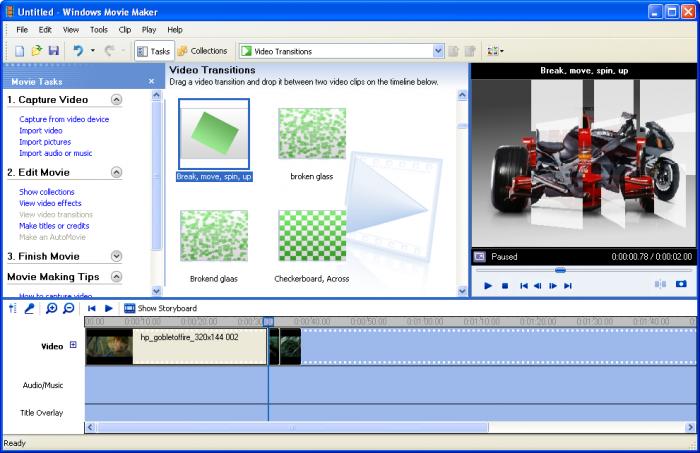
Task: Click the Import pictures link
Action: pos(45,142)
